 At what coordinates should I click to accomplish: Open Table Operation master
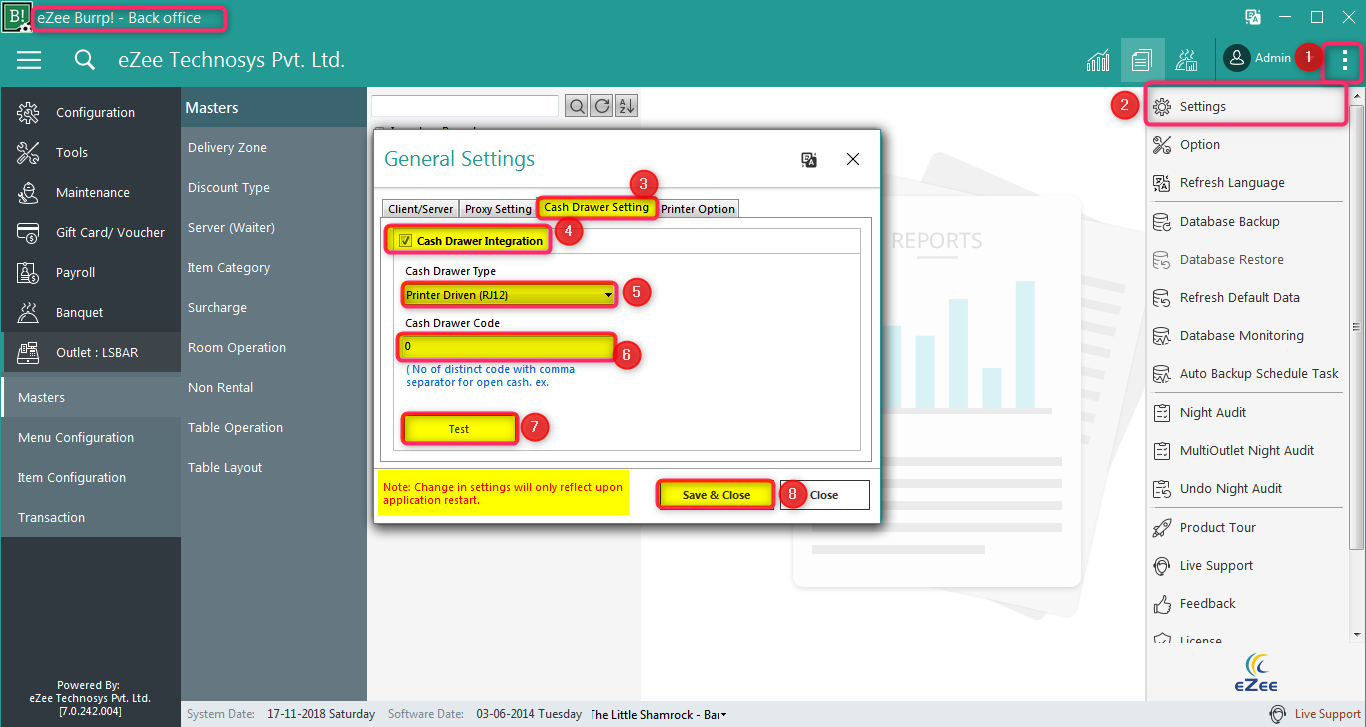coord(274,427)
